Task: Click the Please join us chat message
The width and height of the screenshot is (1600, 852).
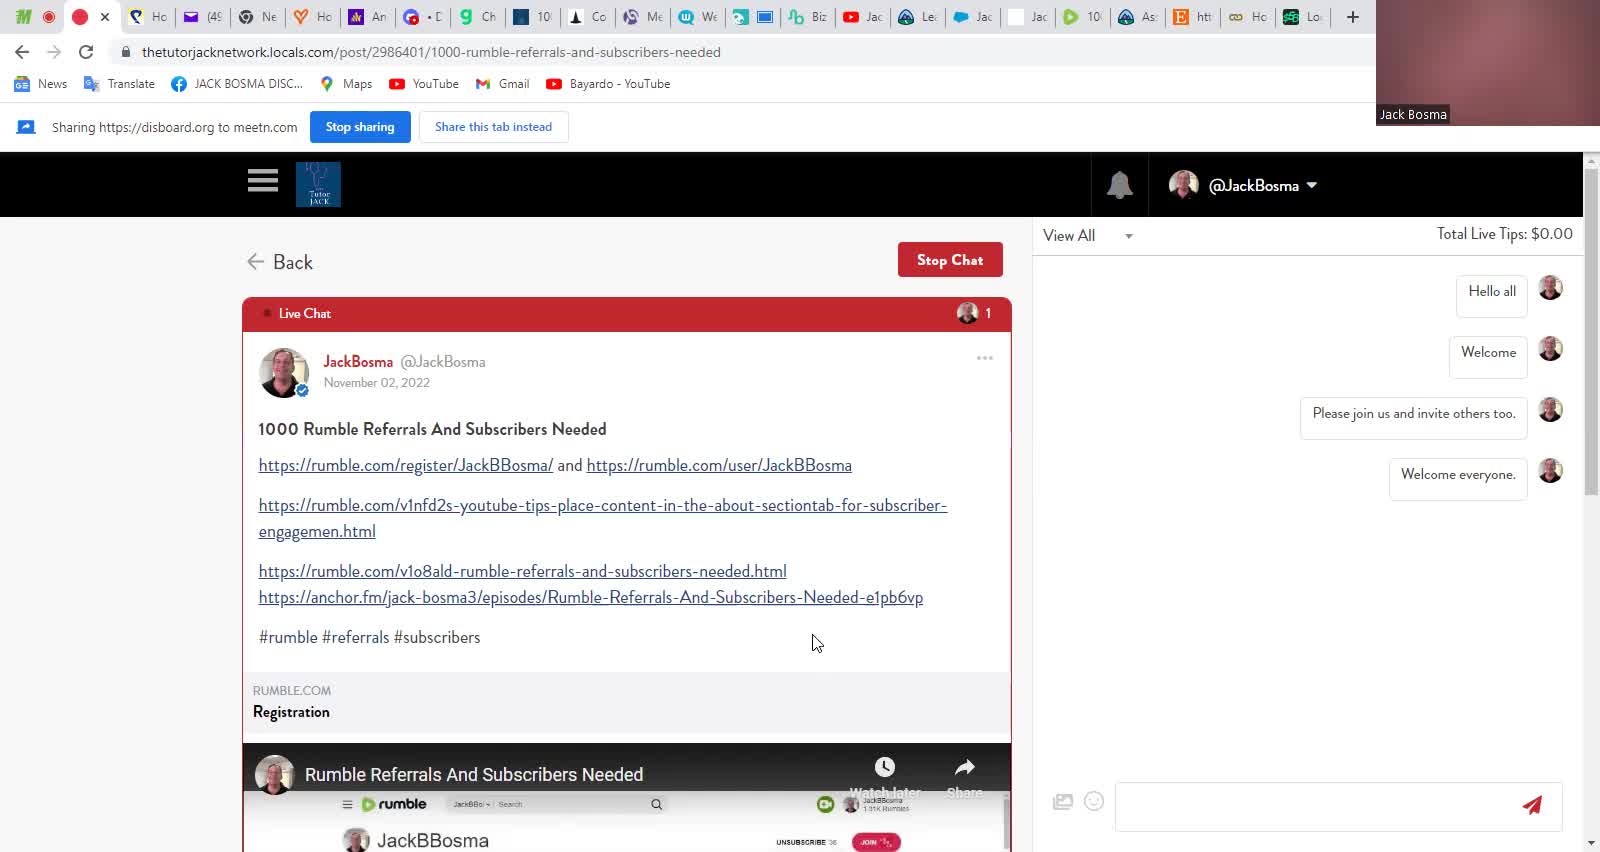Action: coord(1413,418)
